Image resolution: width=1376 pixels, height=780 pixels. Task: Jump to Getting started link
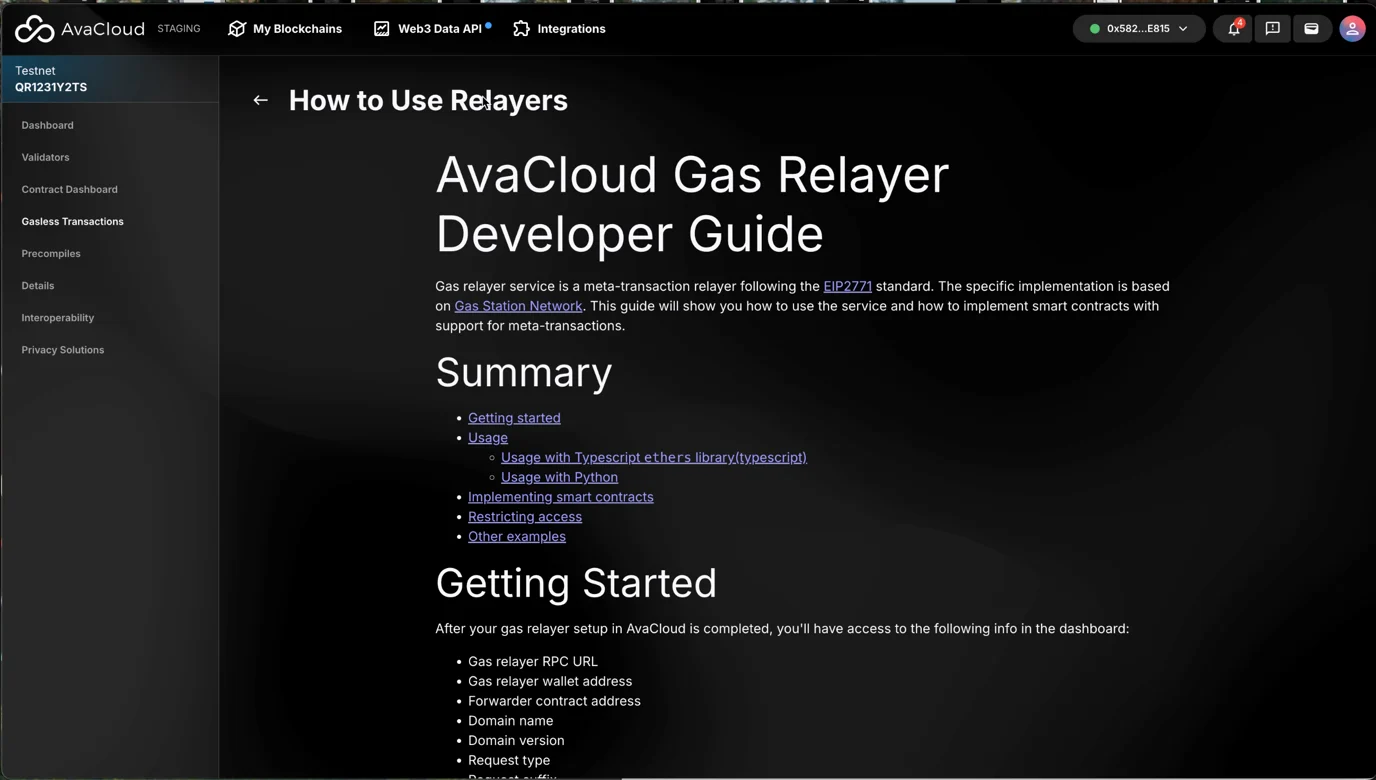point(514,418)
